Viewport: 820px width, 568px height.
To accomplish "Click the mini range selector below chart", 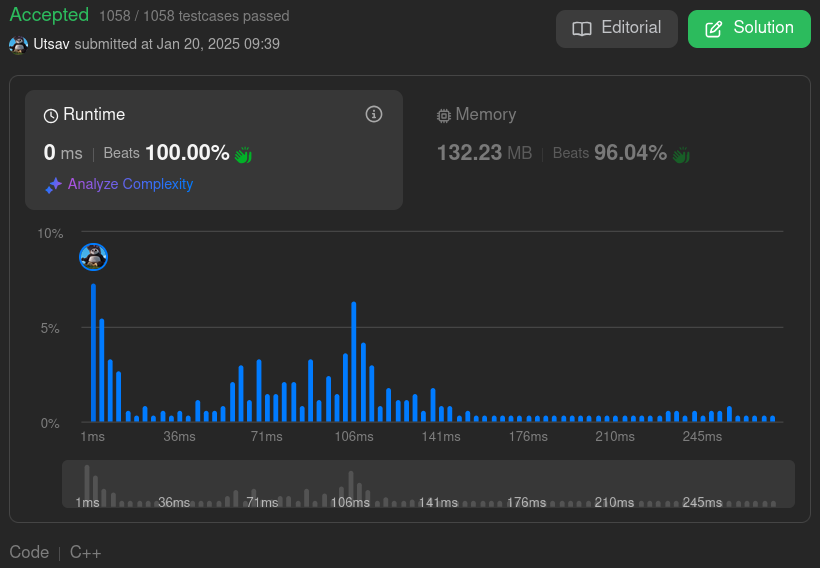I will [428, 485].
